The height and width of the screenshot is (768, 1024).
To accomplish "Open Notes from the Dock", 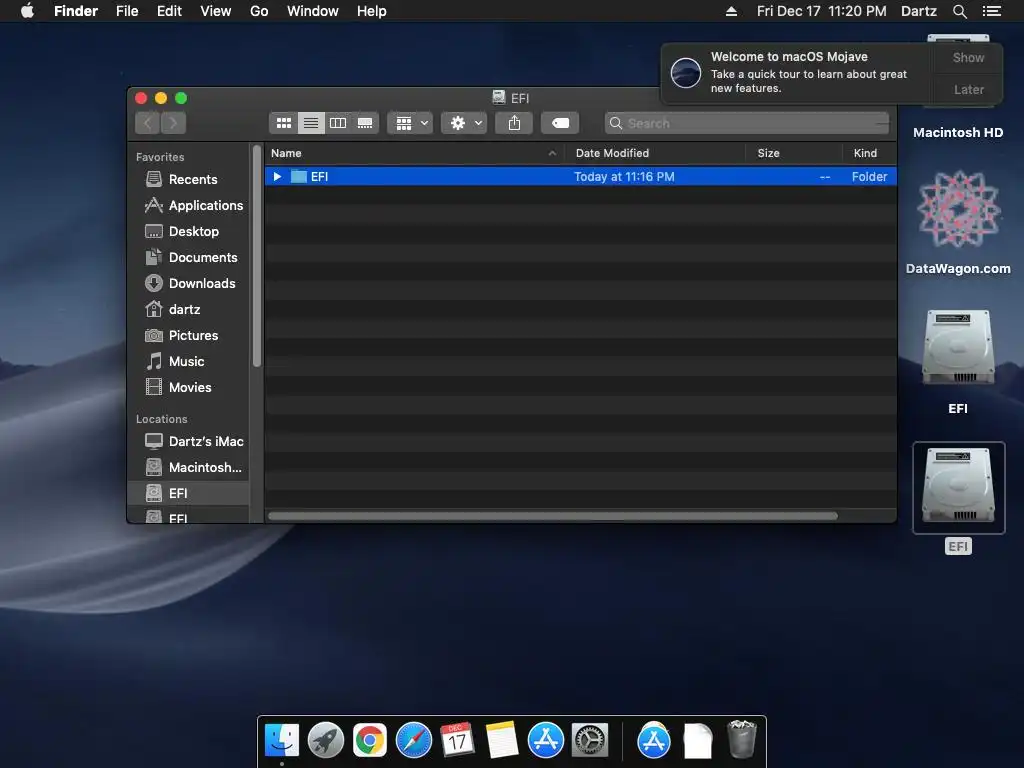I will coord(502,741).
